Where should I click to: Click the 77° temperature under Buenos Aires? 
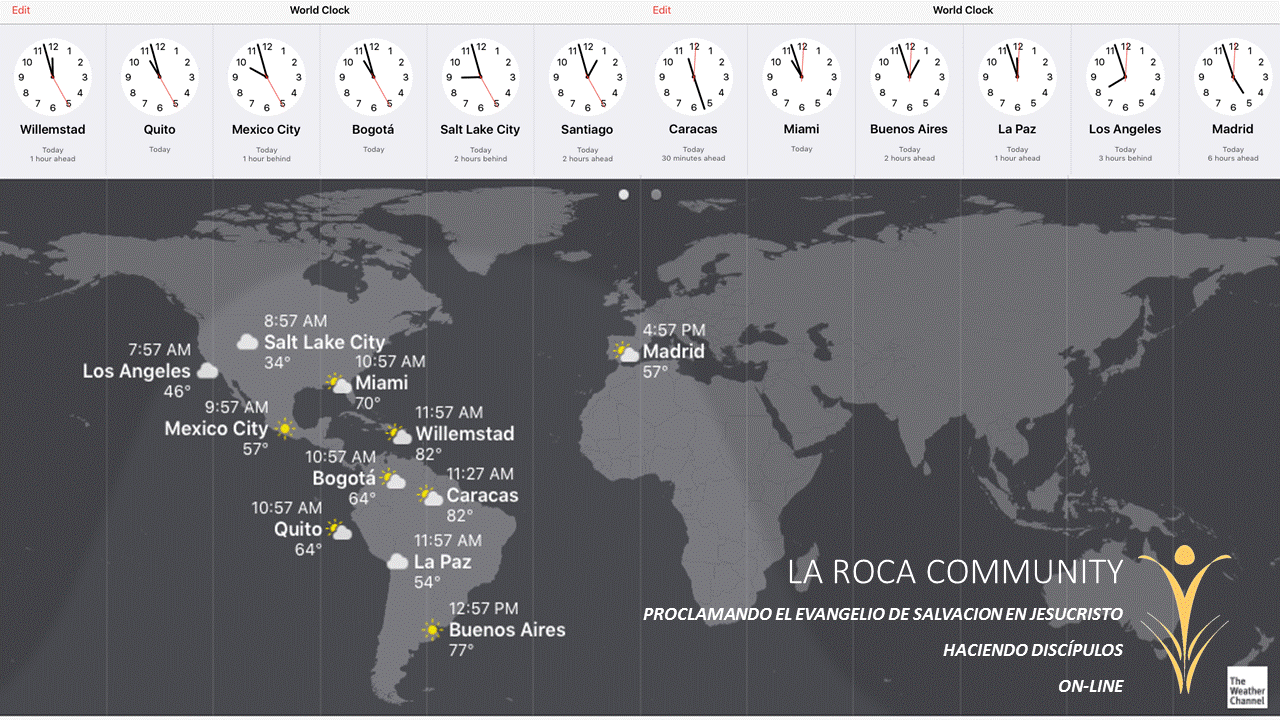point(461,650)
